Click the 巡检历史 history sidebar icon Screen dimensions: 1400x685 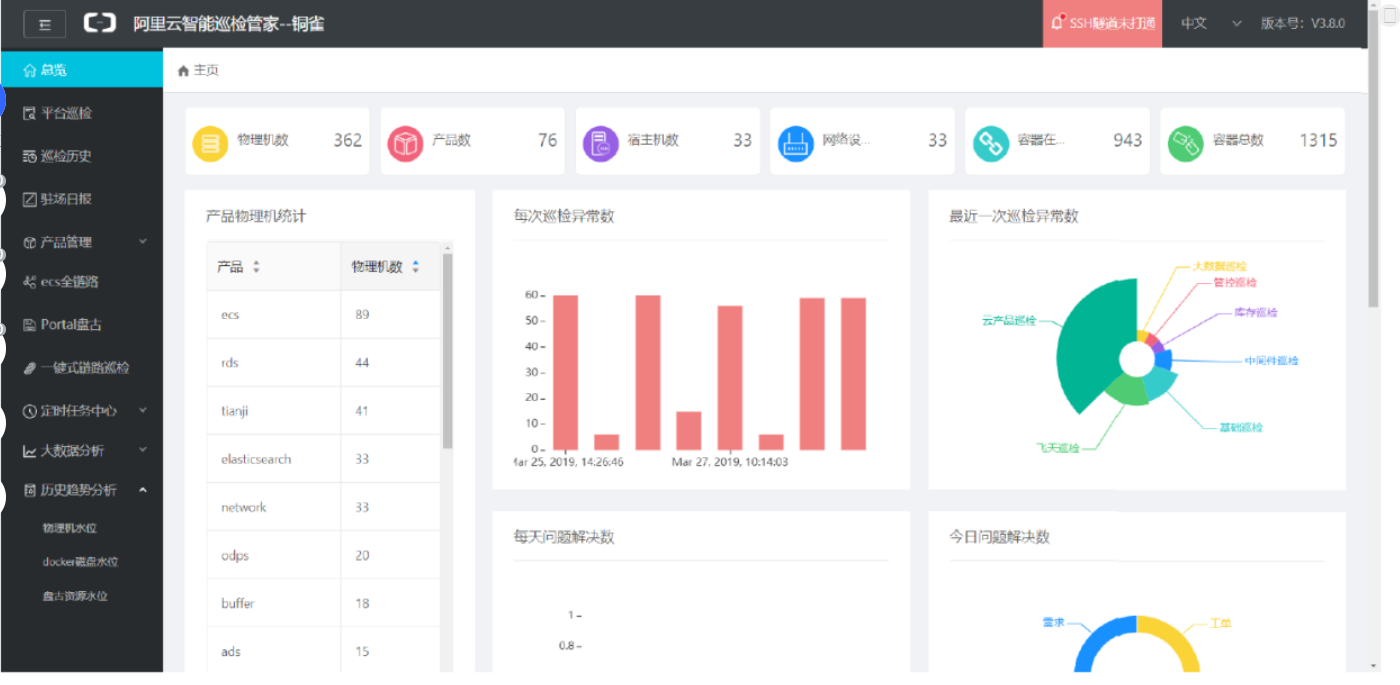(x=29, y=156)
